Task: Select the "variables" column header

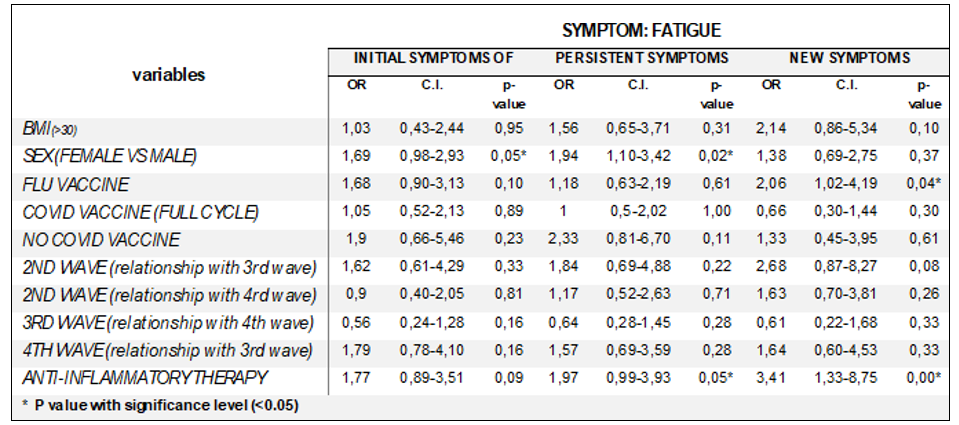Action: pyautogui.click(x=168, y=74)
